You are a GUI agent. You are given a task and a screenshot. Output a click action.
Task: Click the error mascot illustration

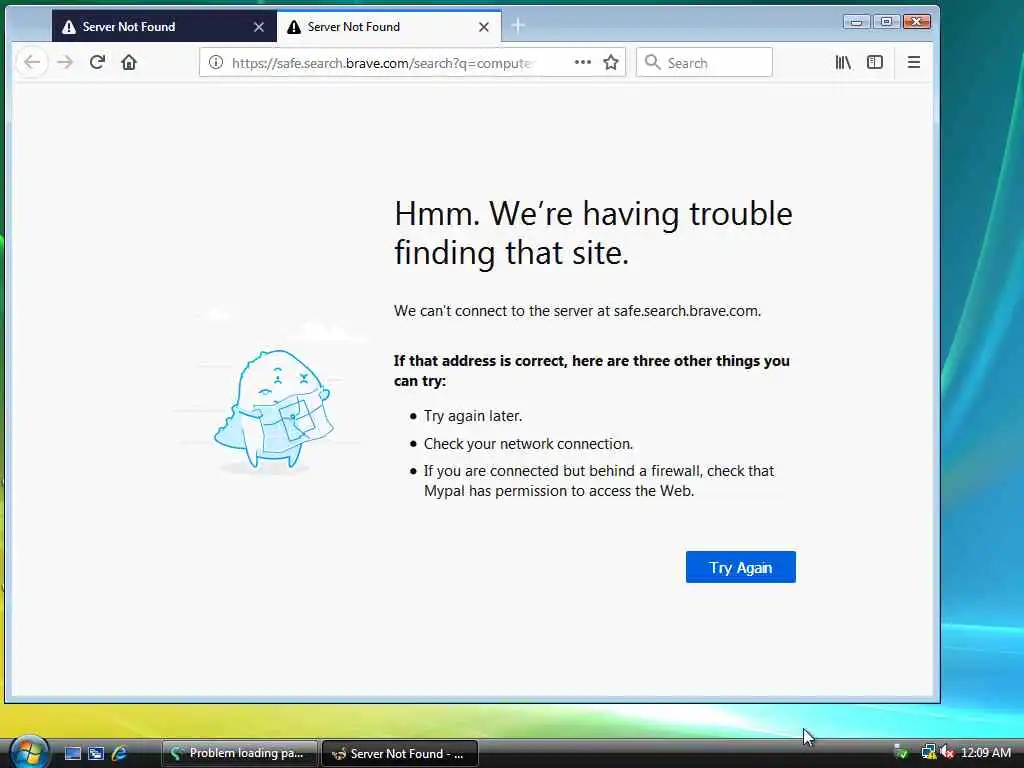(273, 411)
